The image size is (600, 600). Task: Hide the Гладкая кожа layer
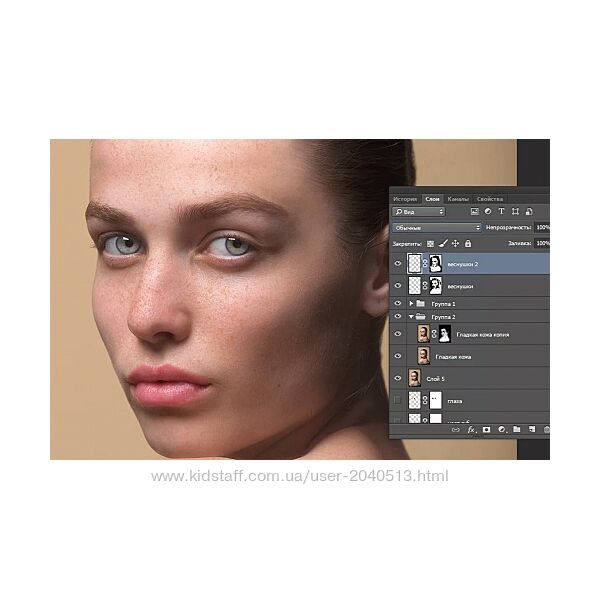pos(398,356)
